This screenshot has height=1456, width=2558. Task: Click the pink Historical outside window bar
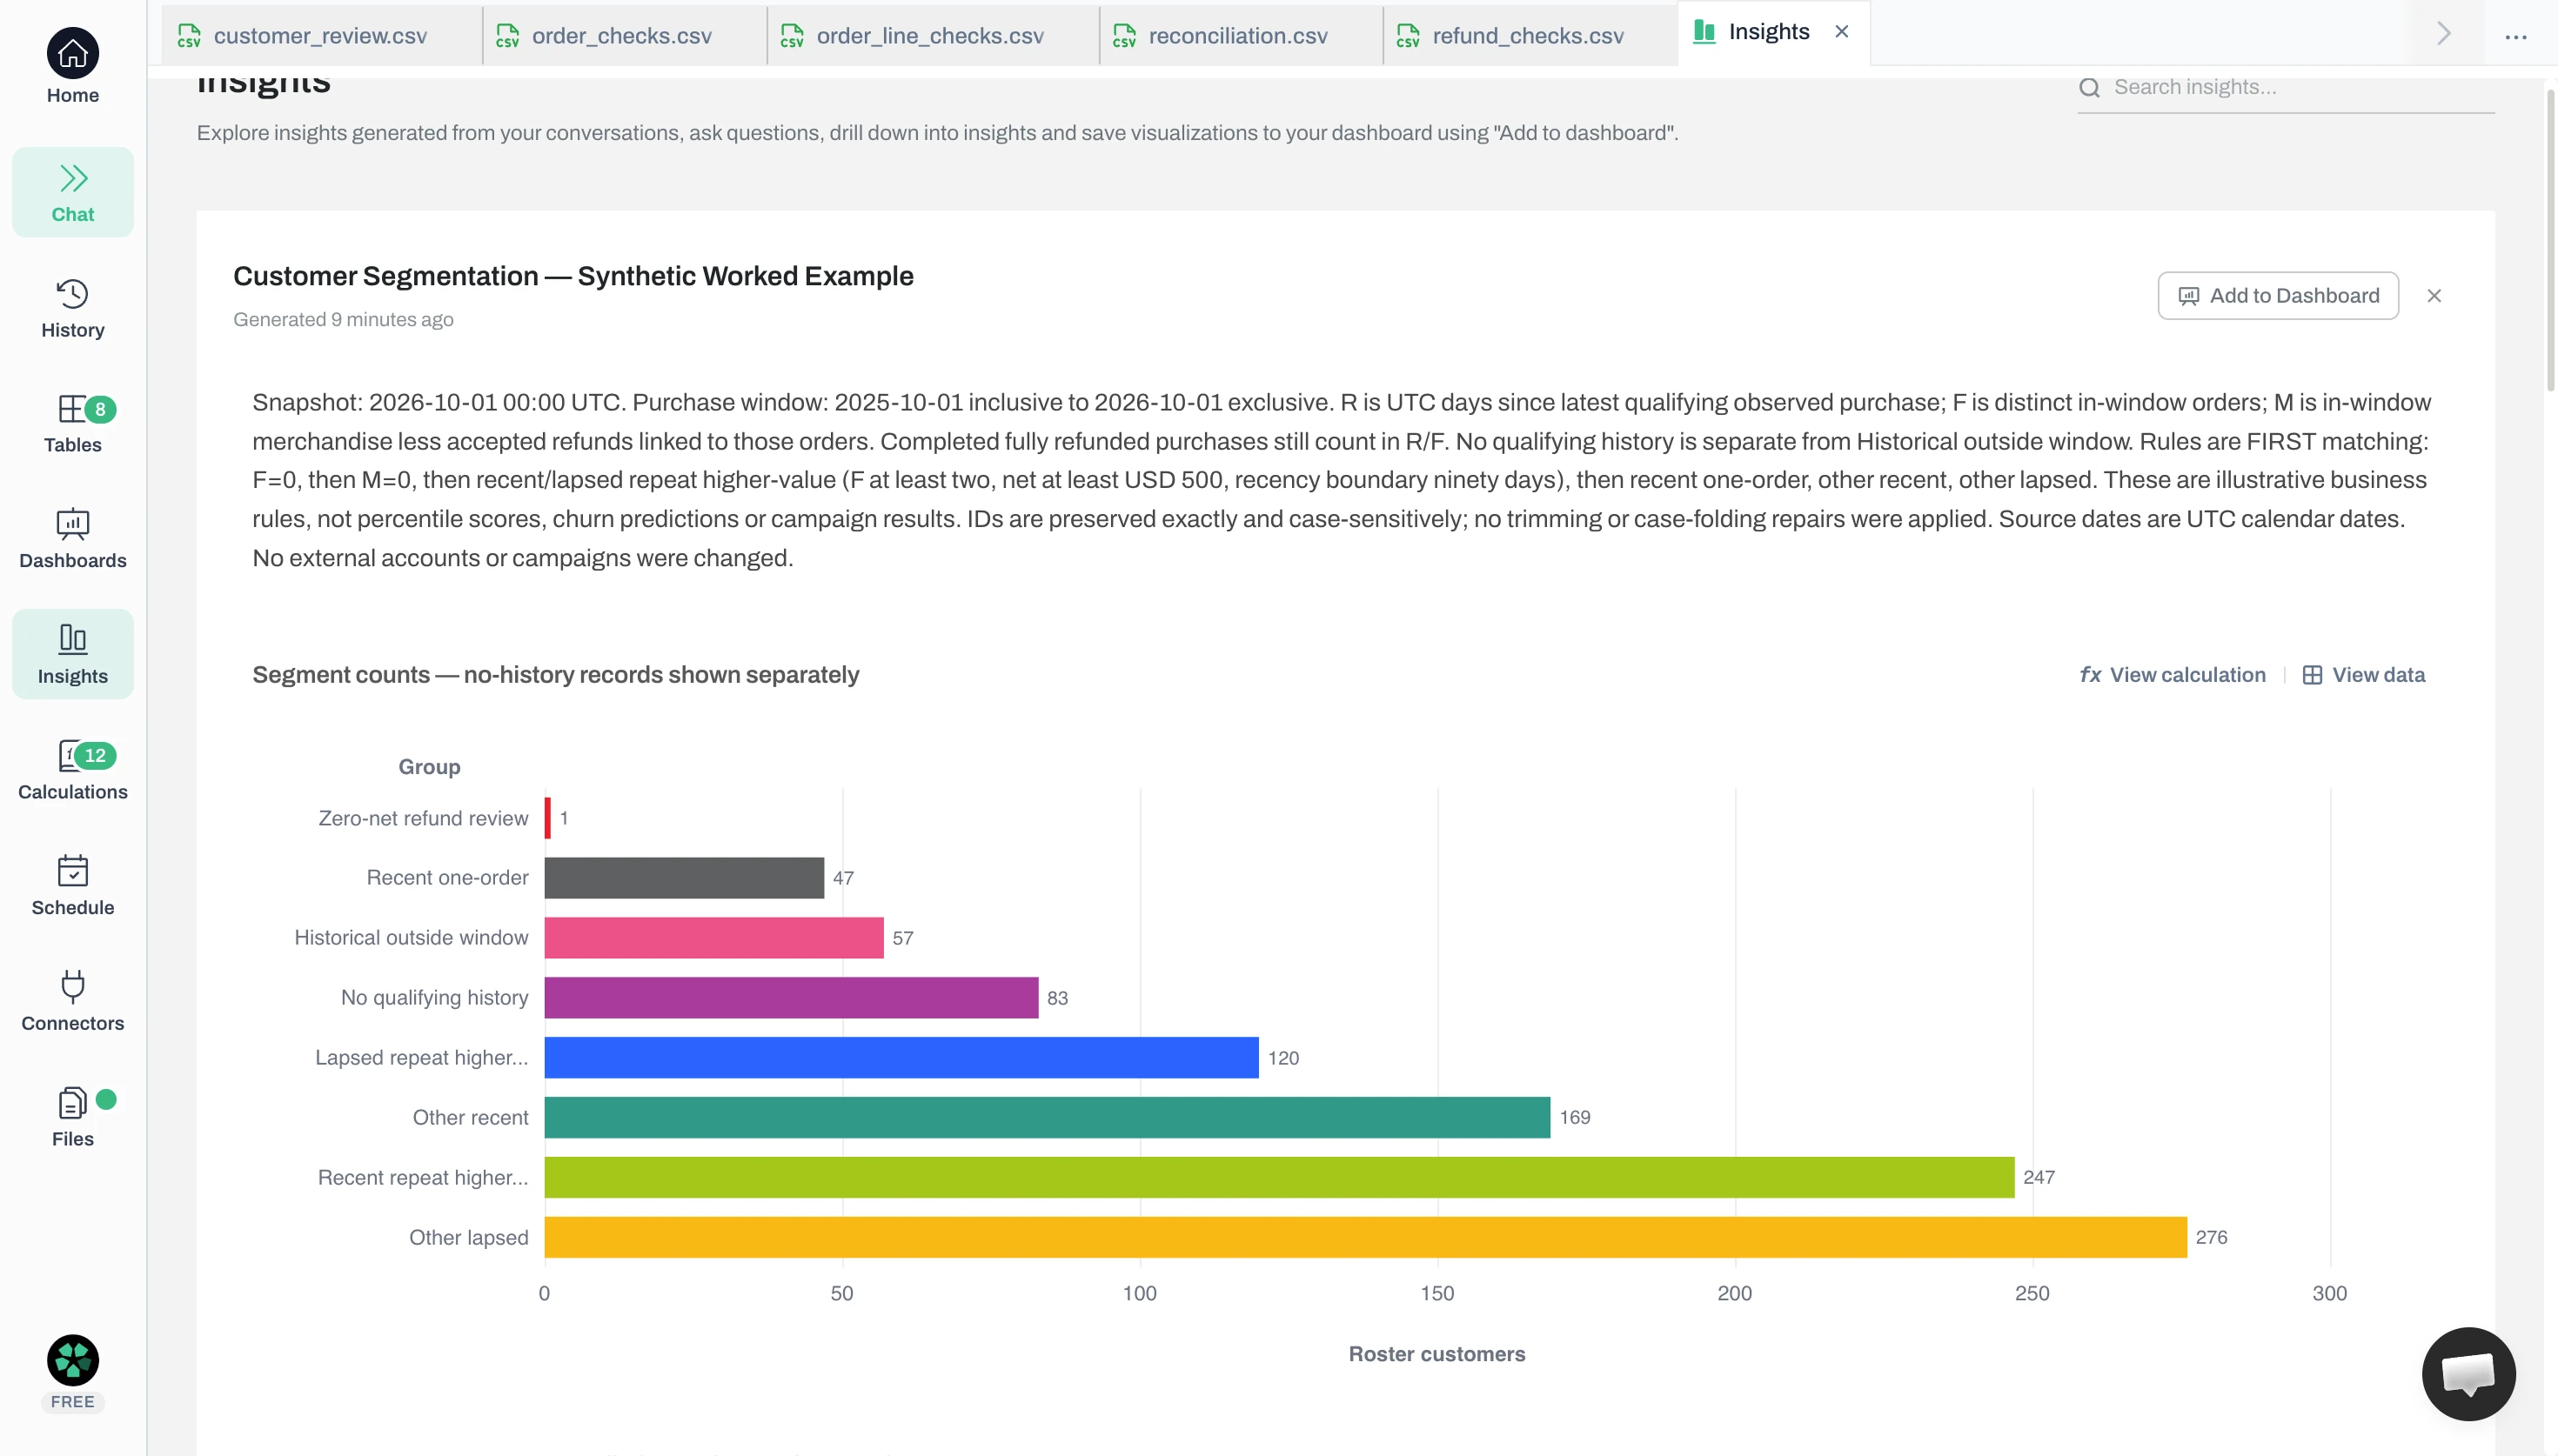pyautogui.click(x=714, y=938)
